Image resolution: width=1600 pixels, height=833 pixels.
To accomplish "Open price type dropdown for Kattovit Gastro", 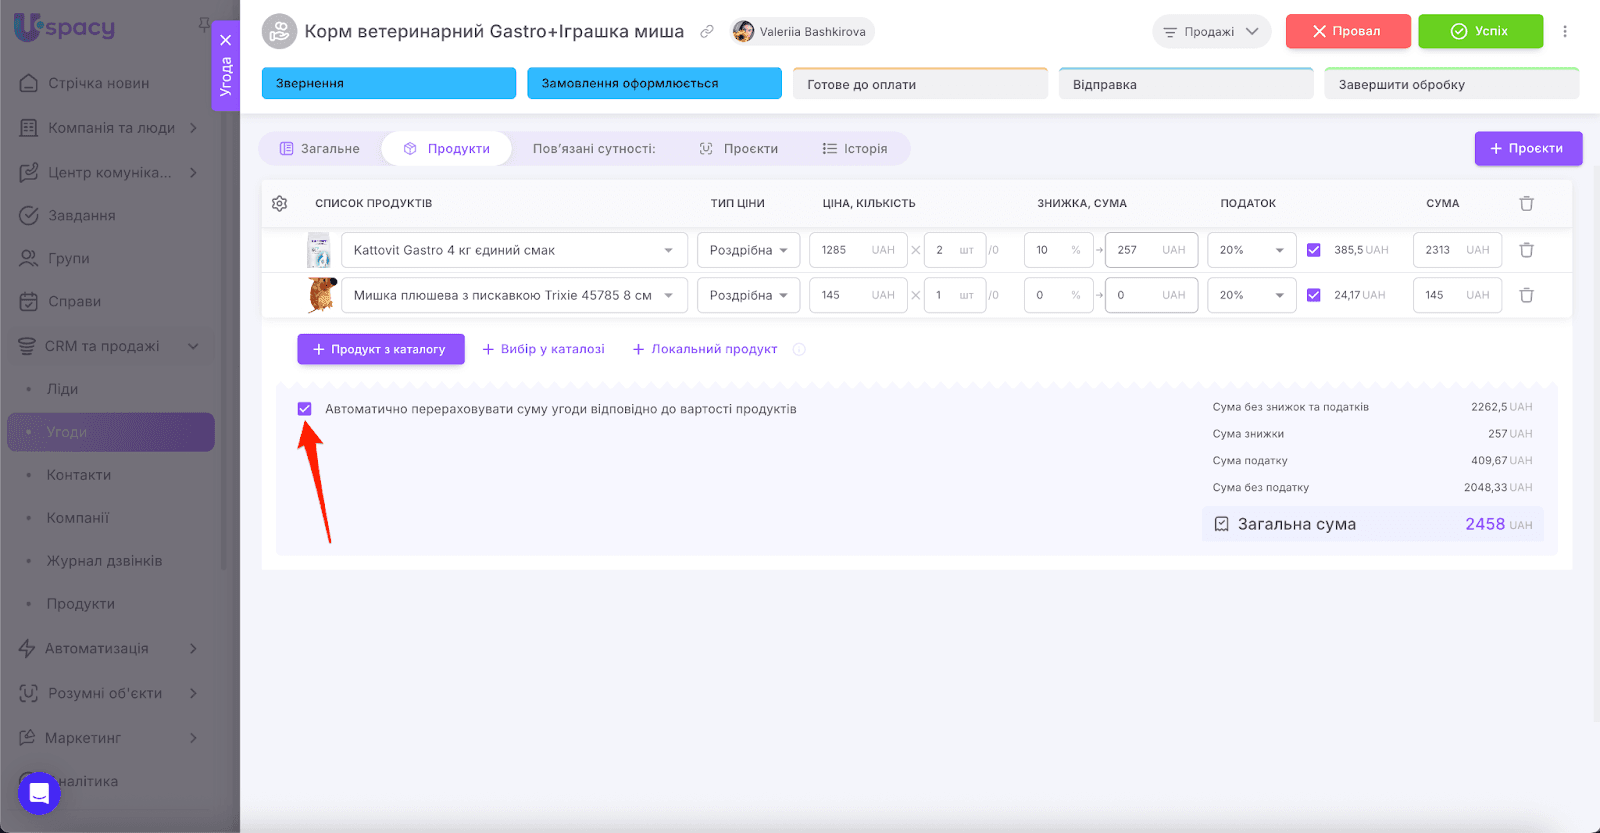I will point(748,250).
